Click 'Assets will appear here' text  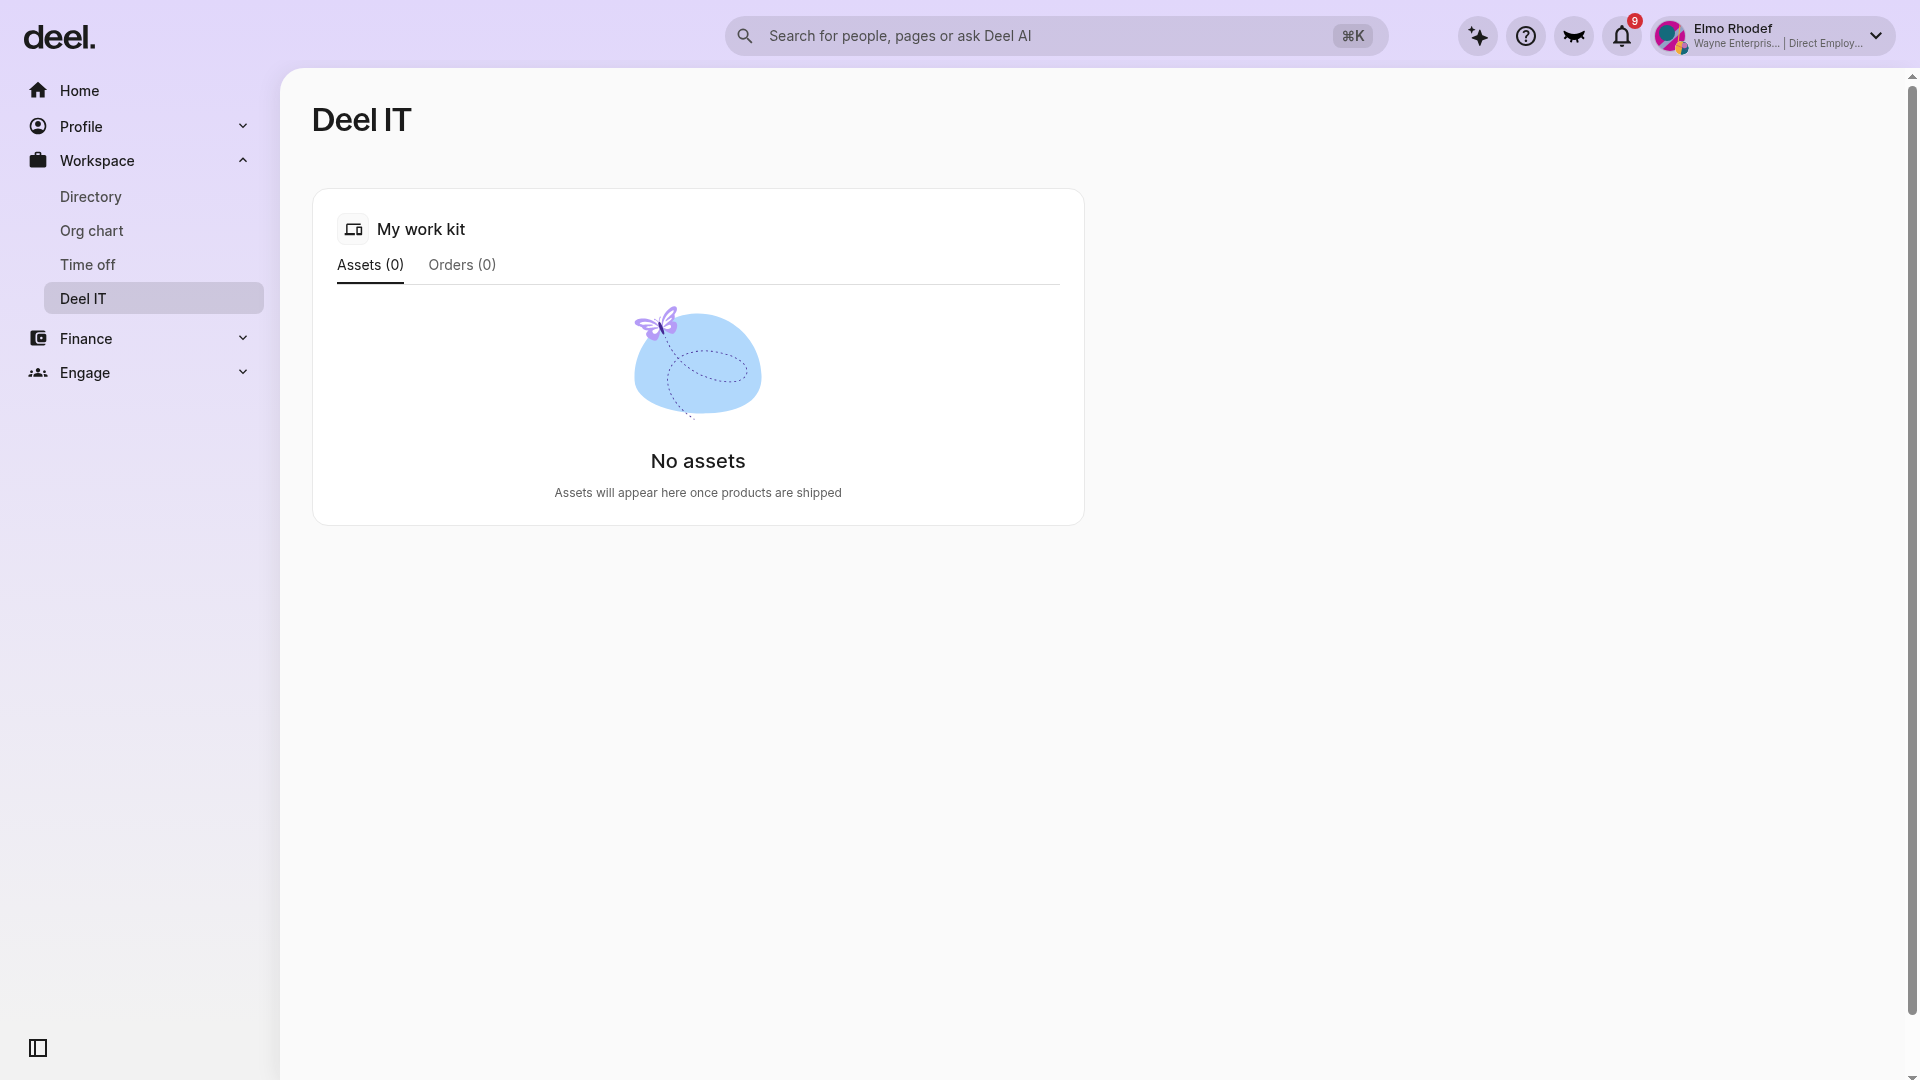tap(698, 493)
